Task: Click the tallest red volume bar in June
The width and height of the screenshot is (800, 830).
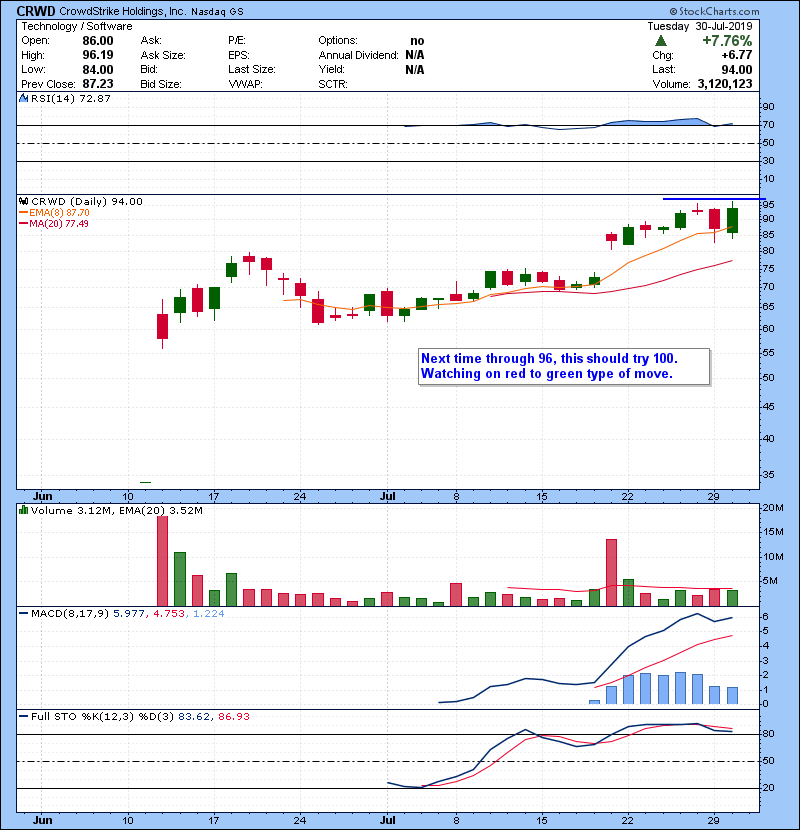Action: (x=163, y=561)
